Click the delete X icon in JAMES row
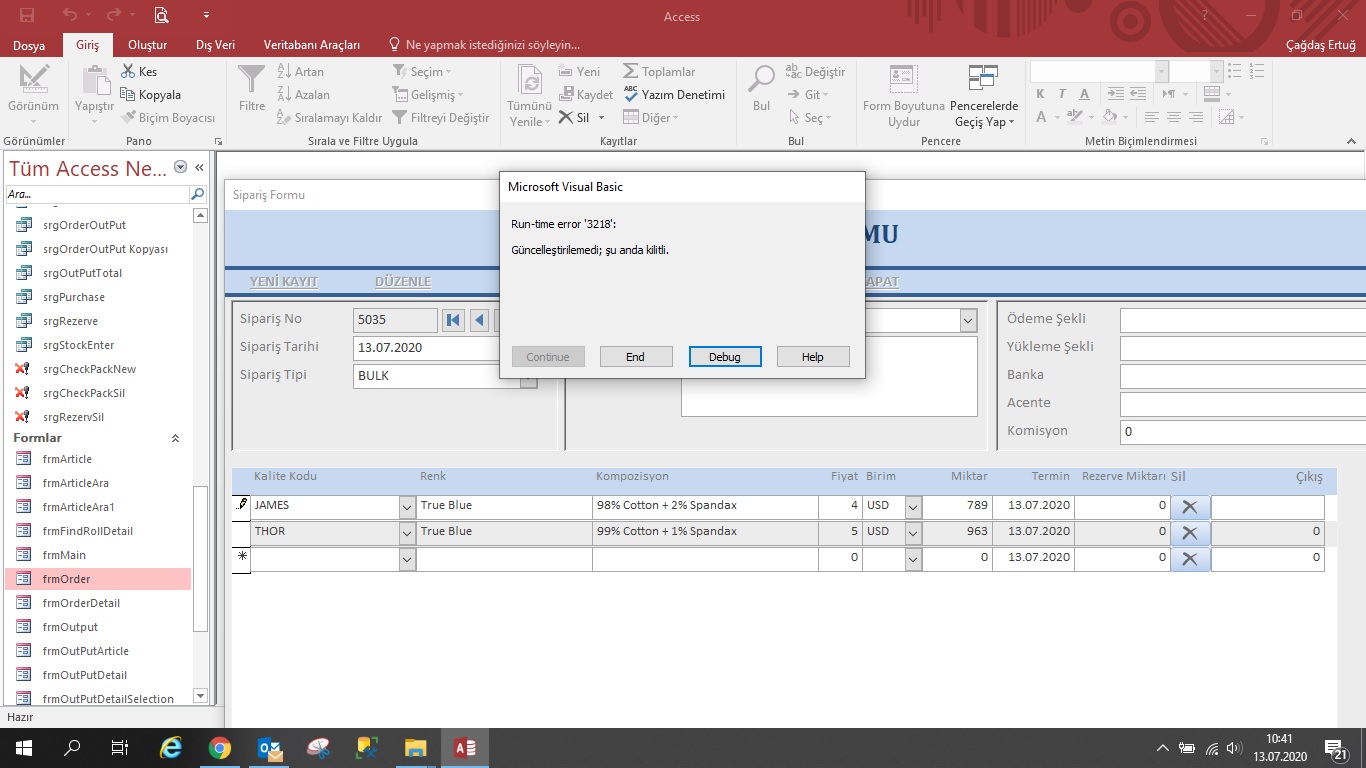 (x=1189, y=507)
